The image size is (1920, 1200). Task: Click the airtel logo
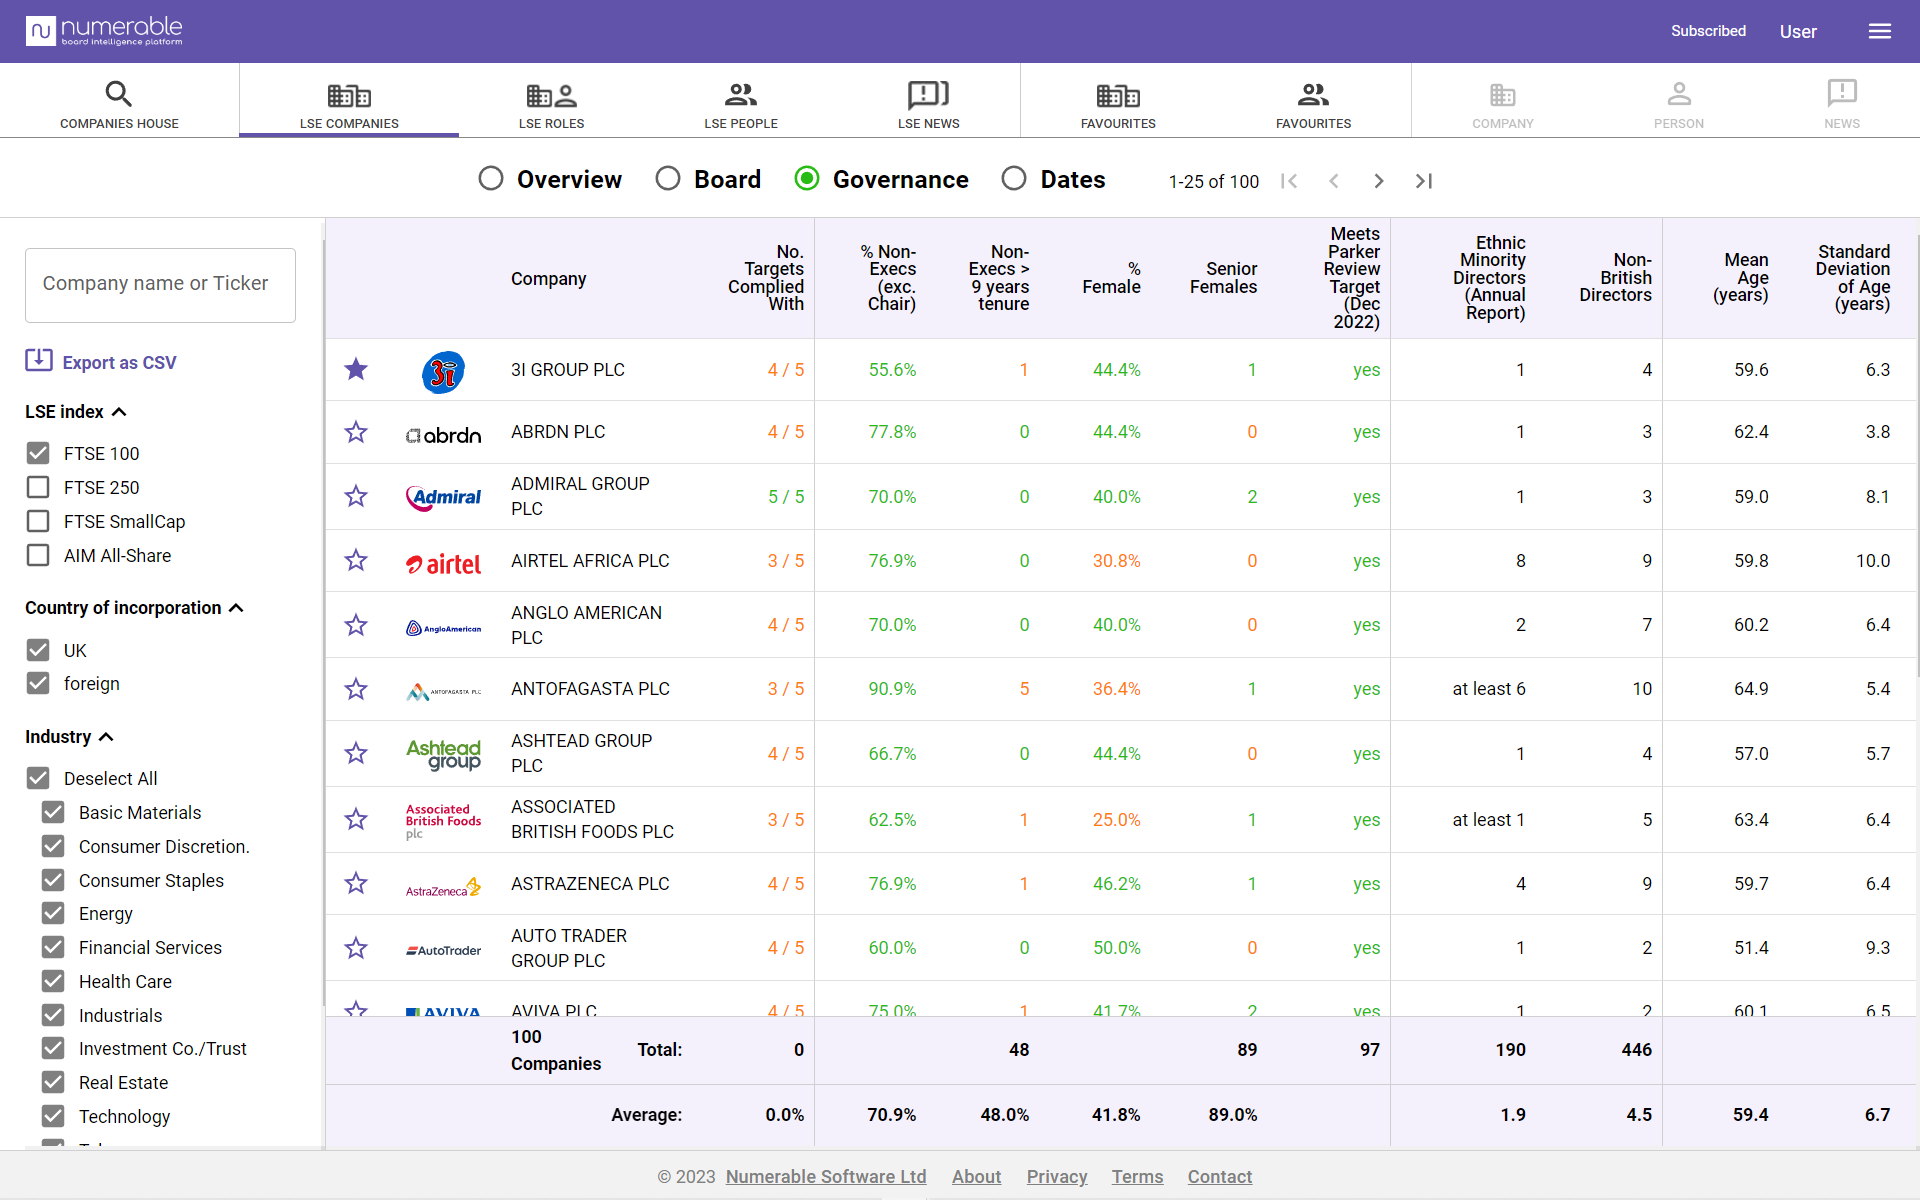click(444, 564)
